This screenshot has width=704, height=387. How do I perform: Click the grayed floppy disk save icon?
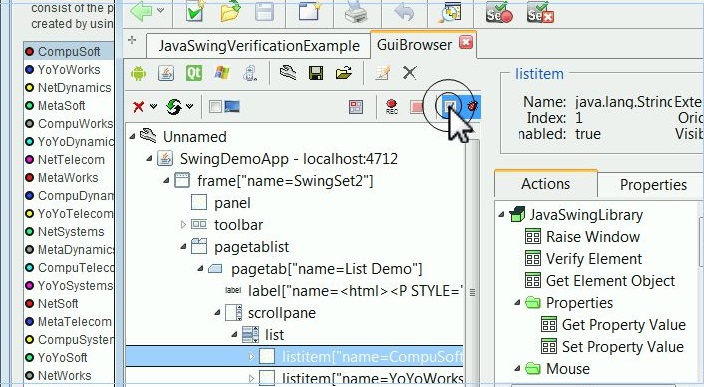click(x=264, y=11)
